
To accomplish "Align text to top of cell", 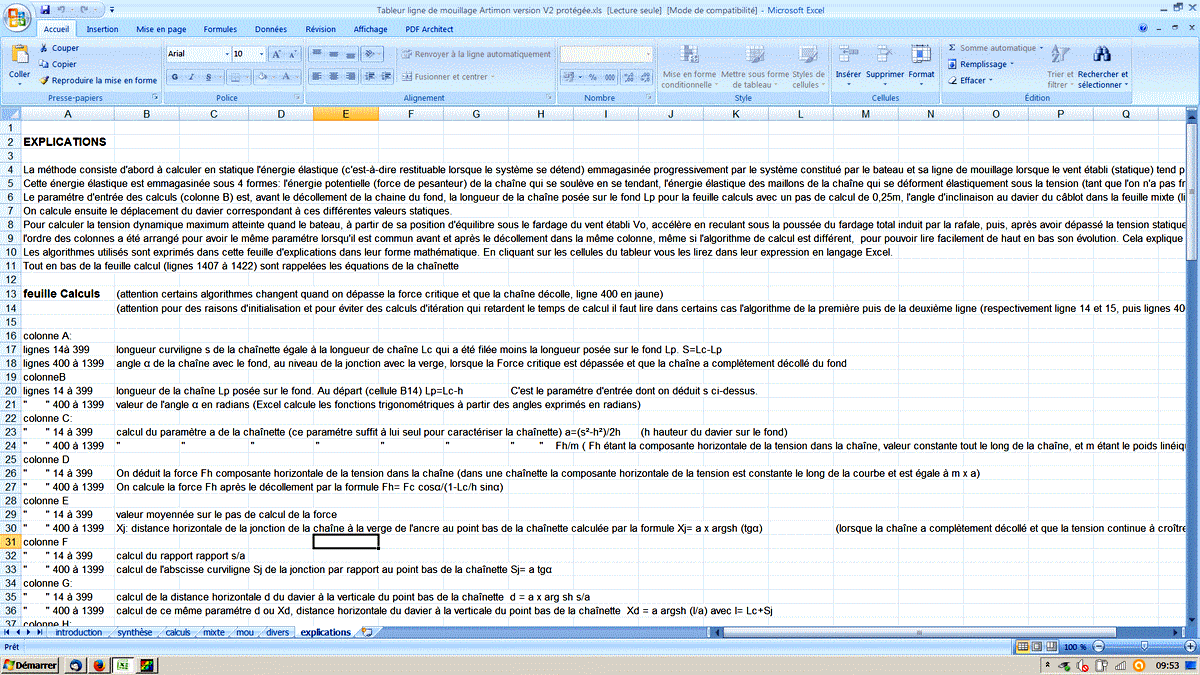I will point(316,53).
